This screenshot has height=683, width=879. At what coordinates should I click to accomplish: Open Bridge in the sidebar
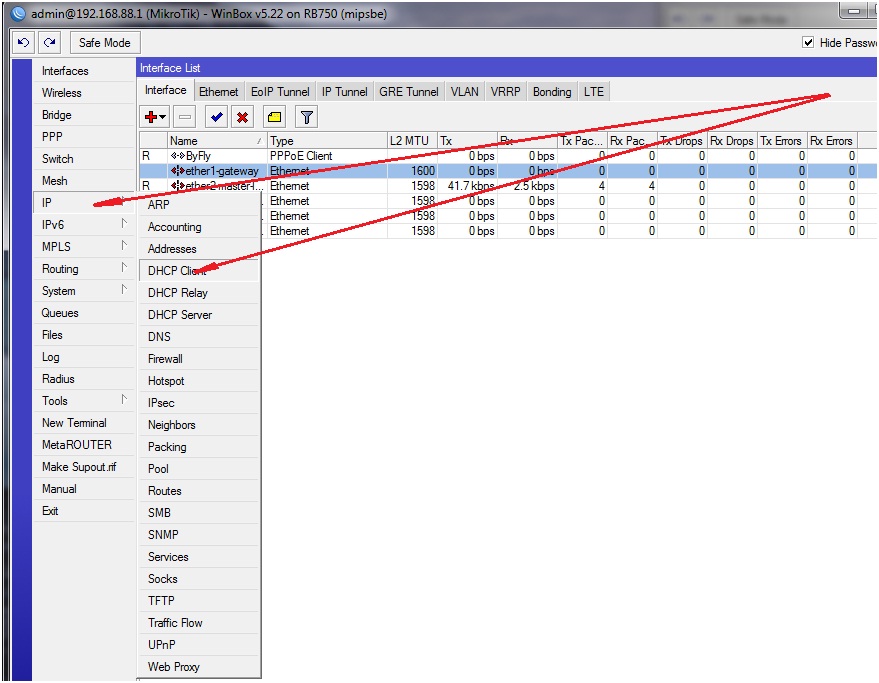84,114
